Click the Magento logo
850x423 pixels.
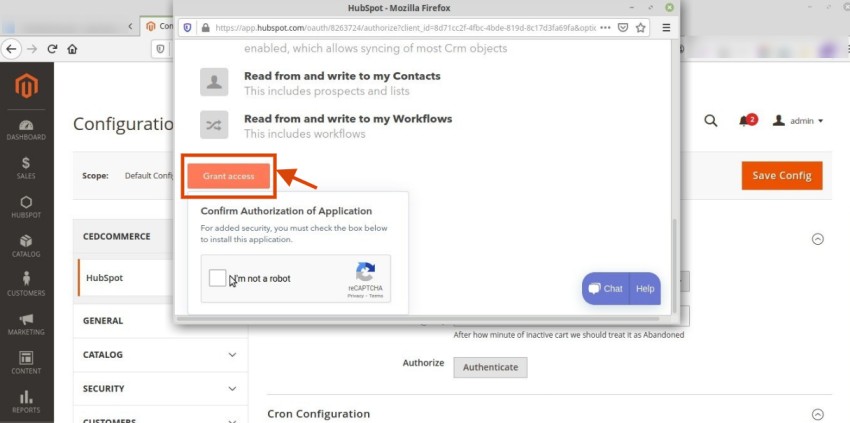click(x=27, y=86)
